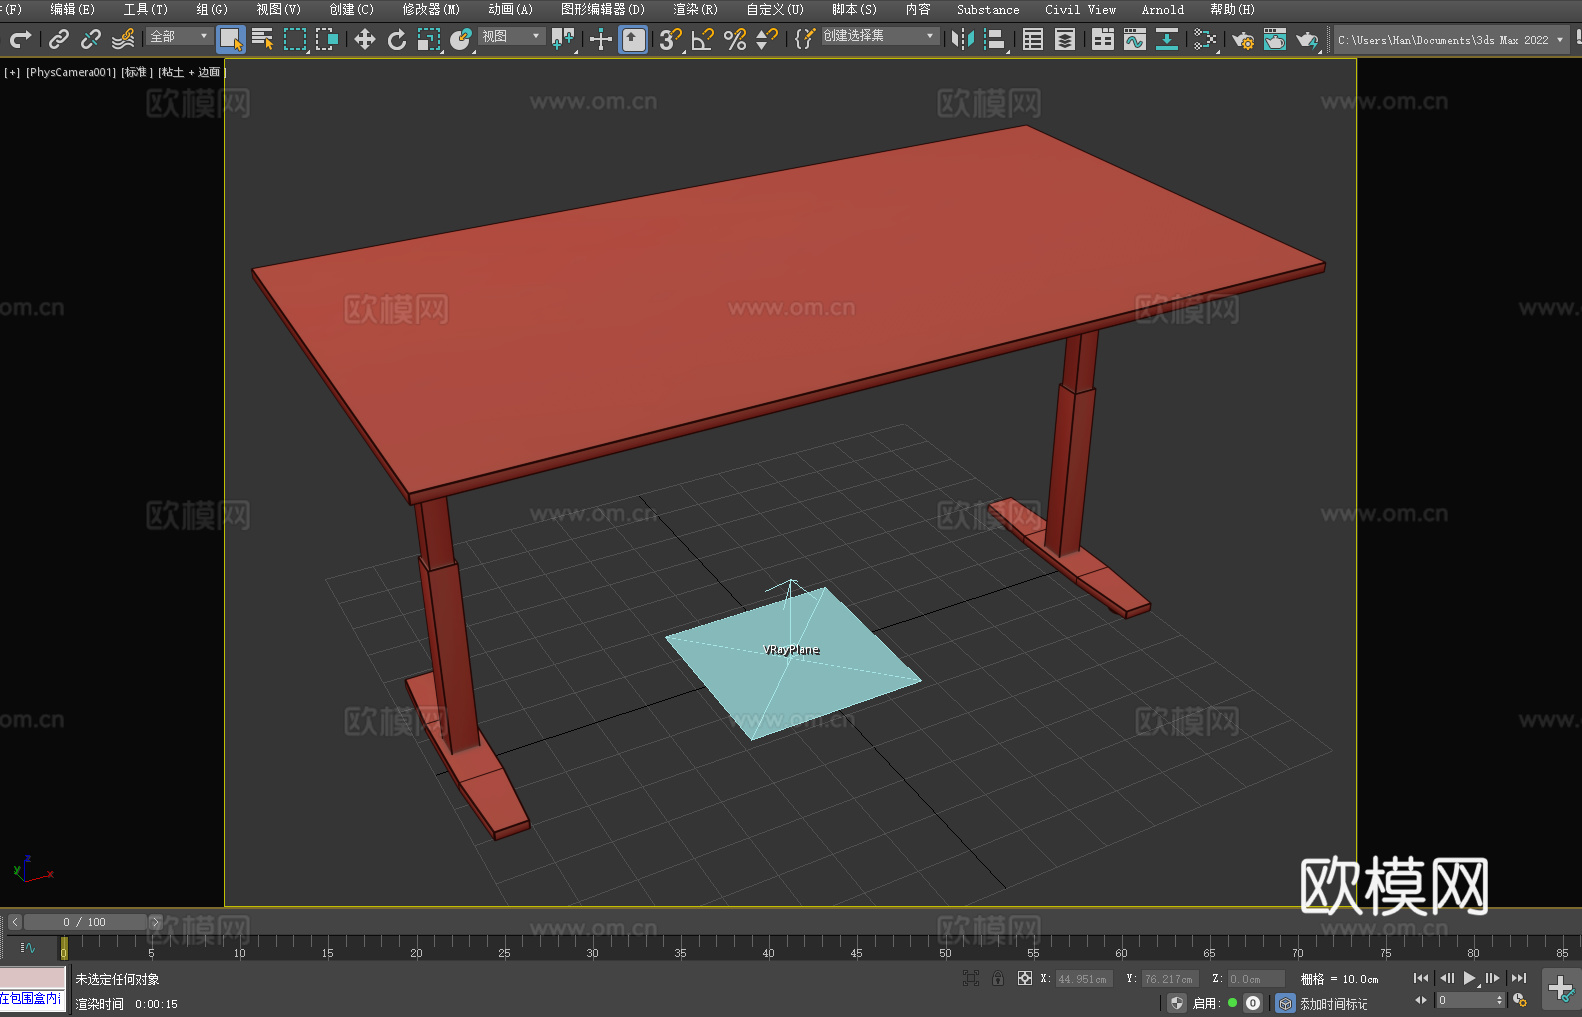Image resolution: width=1582 pixels, height=1017 pixels.
Task: Click the time slider 0 / 100 handle
Action: [x=85, y=922]
